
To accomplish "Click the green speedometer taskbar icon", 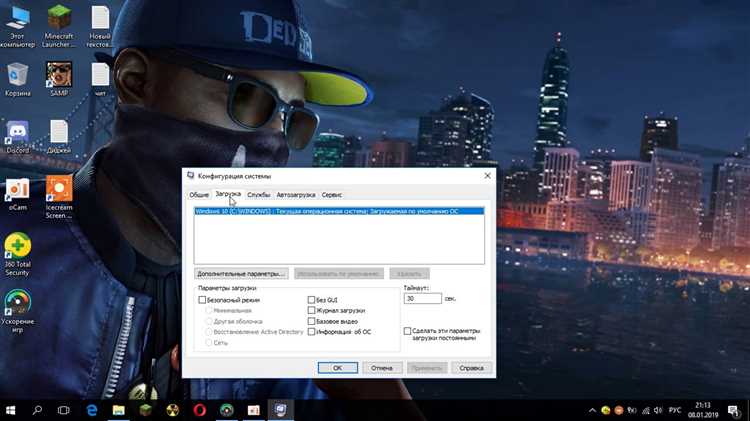I will point(226,410).
